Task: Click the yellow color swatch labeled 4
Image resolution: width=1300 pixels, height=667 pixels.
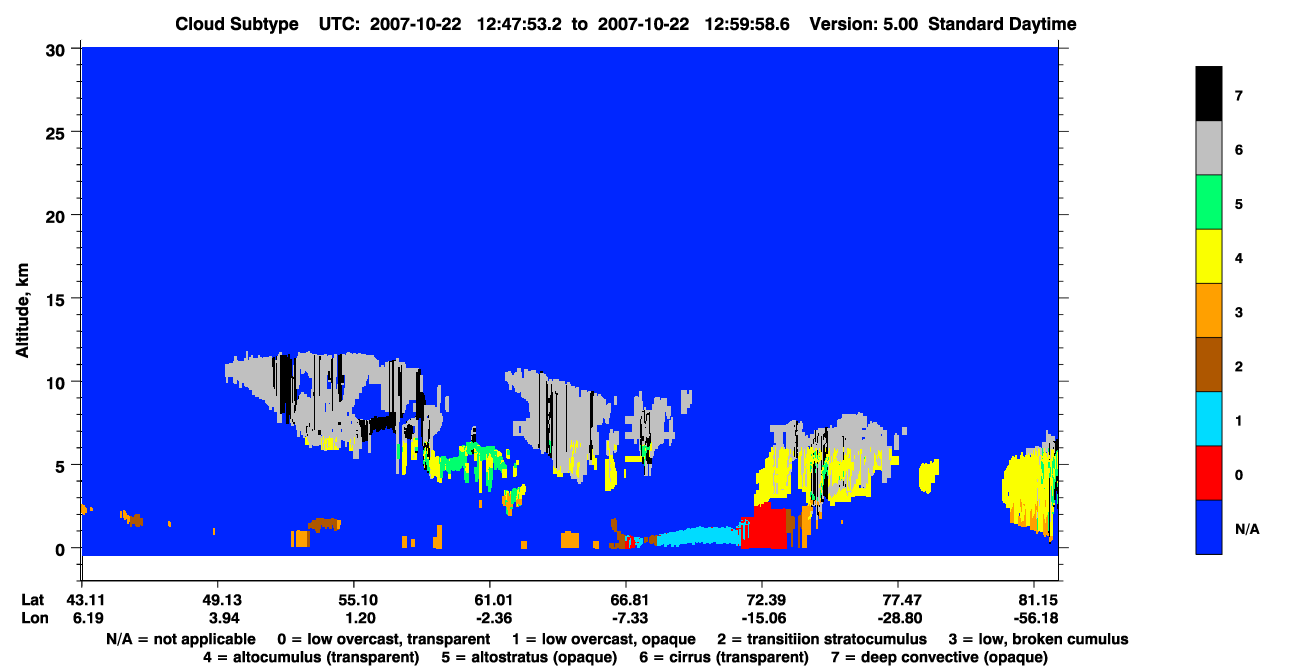Action: [1209, 256]
